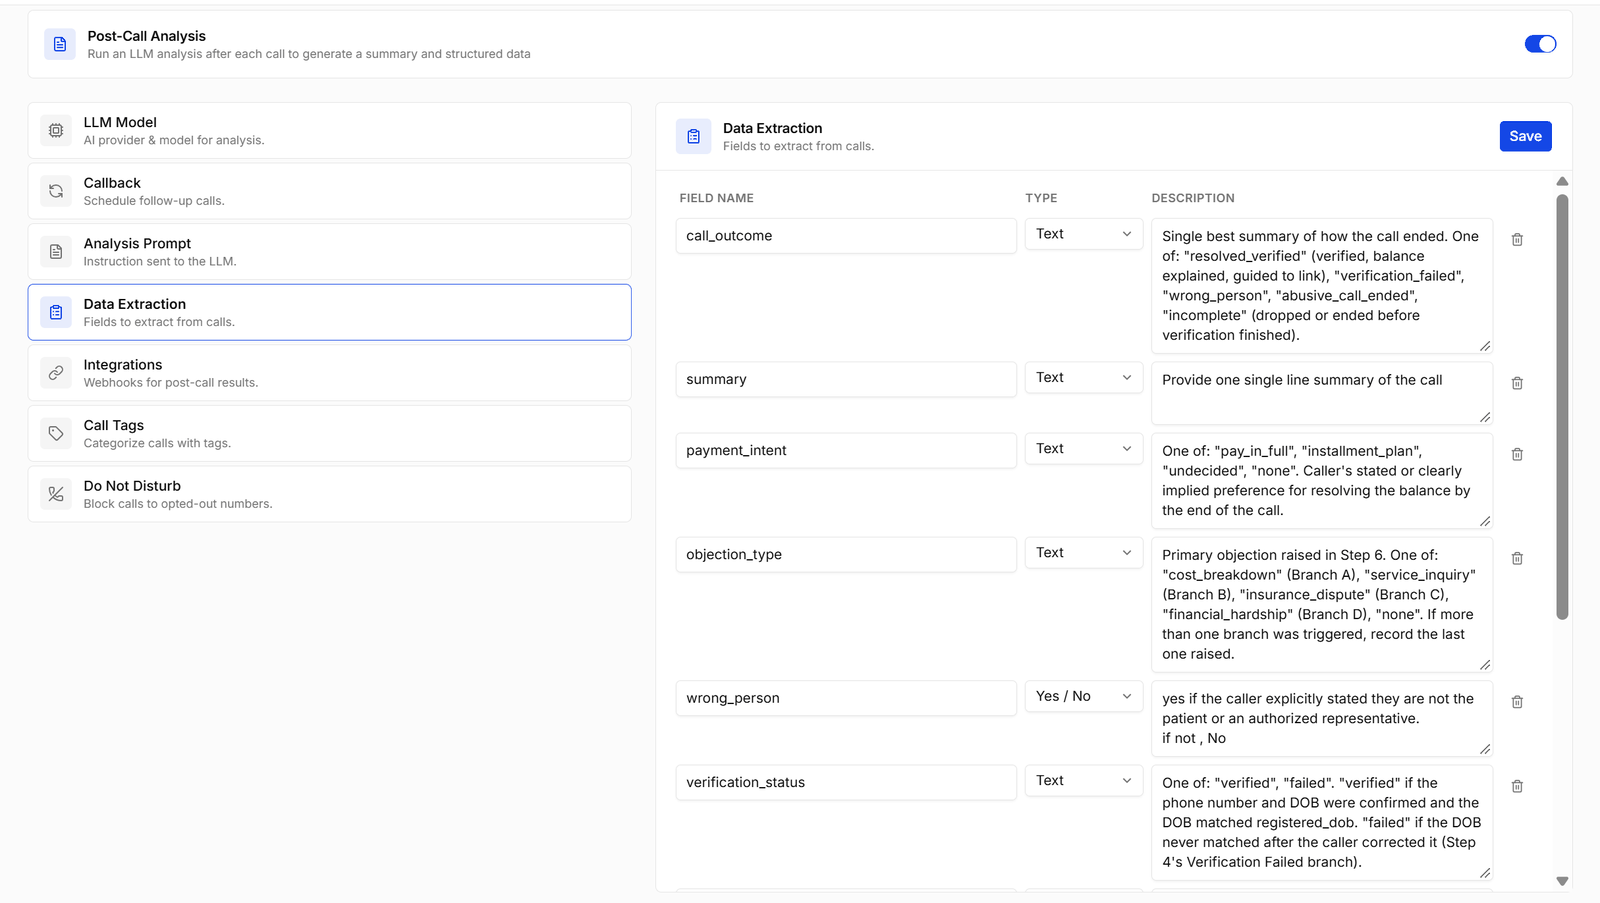1600x903 pixels.
Task: Click the Callback refresh icon
Action: pos(56,191)
